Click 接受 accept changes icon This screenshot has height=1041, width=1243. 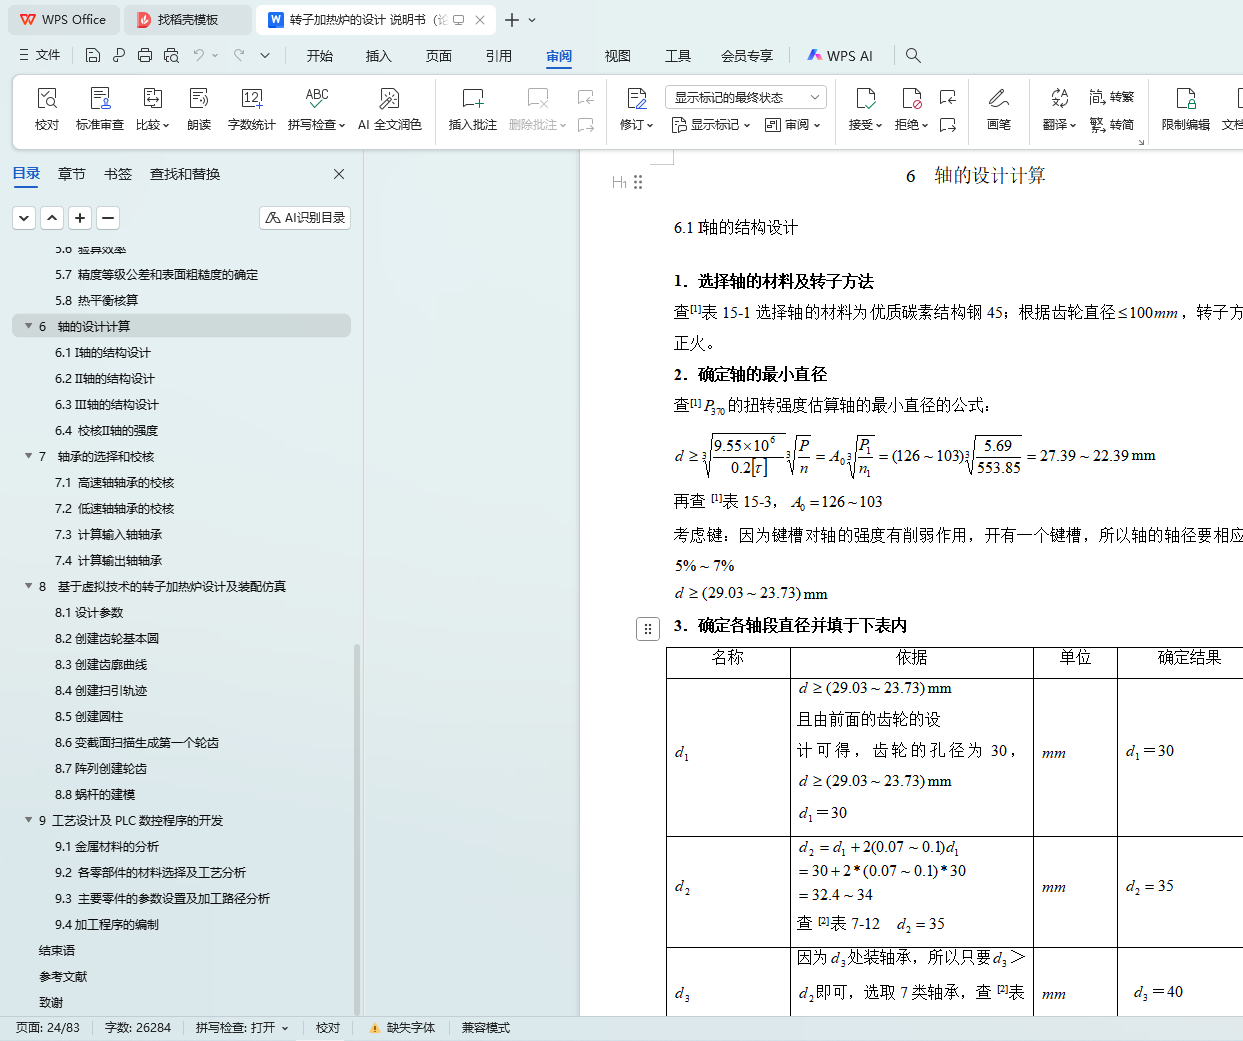(x=866, y=99)
